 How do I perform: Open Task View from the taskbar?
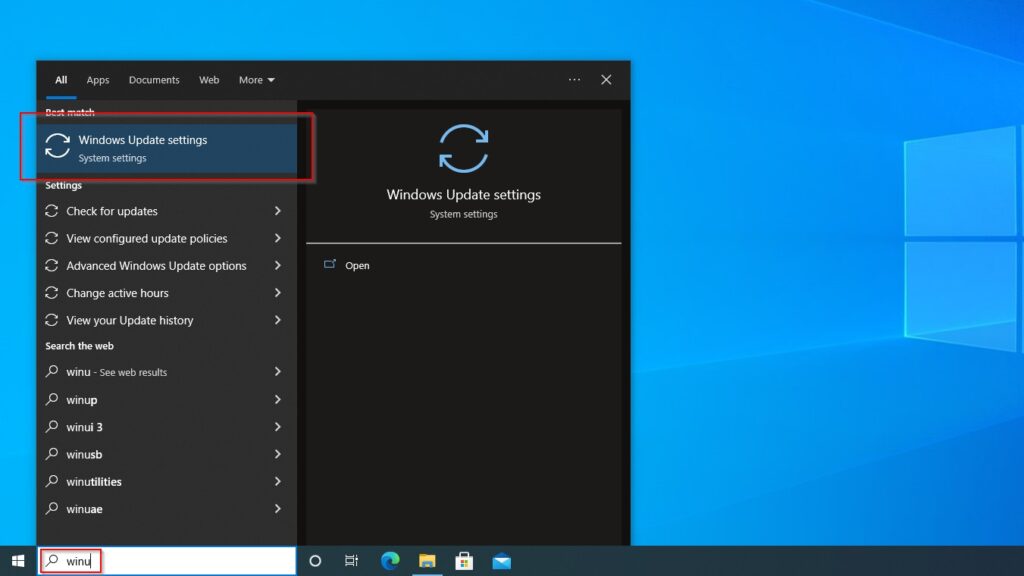tap(351, 561)
